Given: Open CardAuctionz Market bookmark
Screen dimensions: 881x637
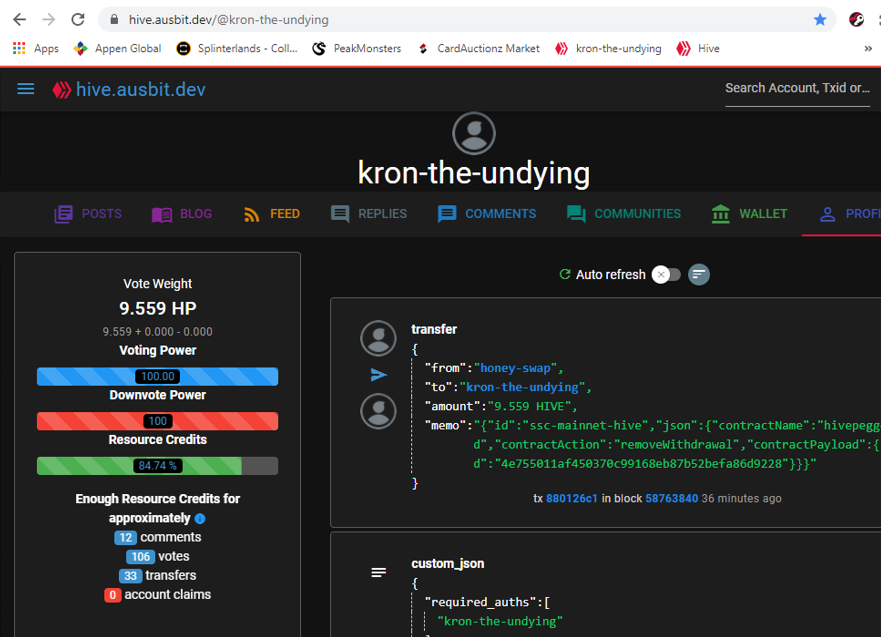Looking at the screenshot, I should (478, 49).
